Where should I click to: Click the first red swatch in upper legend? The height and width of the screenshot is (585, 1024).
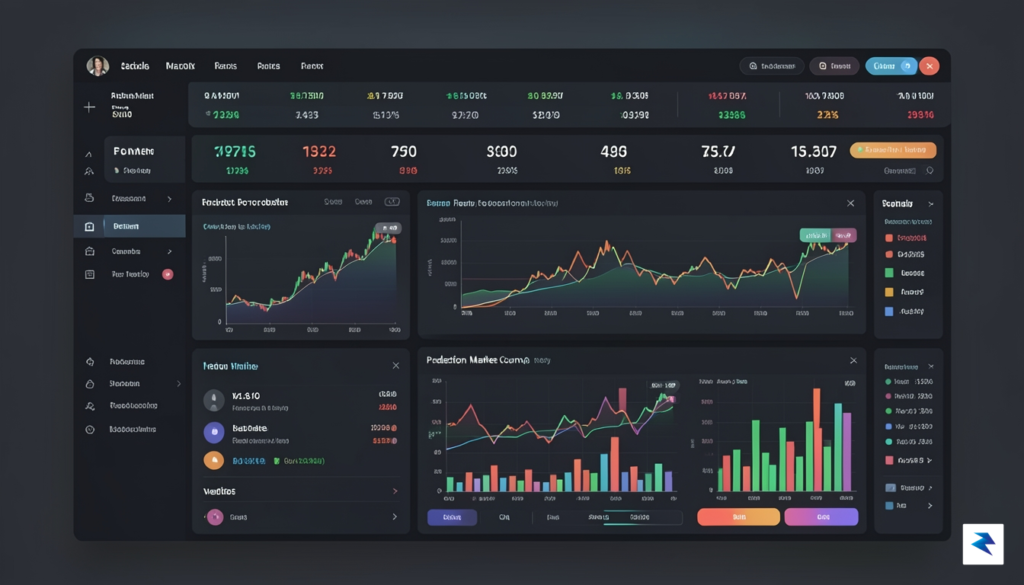pyautogui.click(x=889, y=238)
